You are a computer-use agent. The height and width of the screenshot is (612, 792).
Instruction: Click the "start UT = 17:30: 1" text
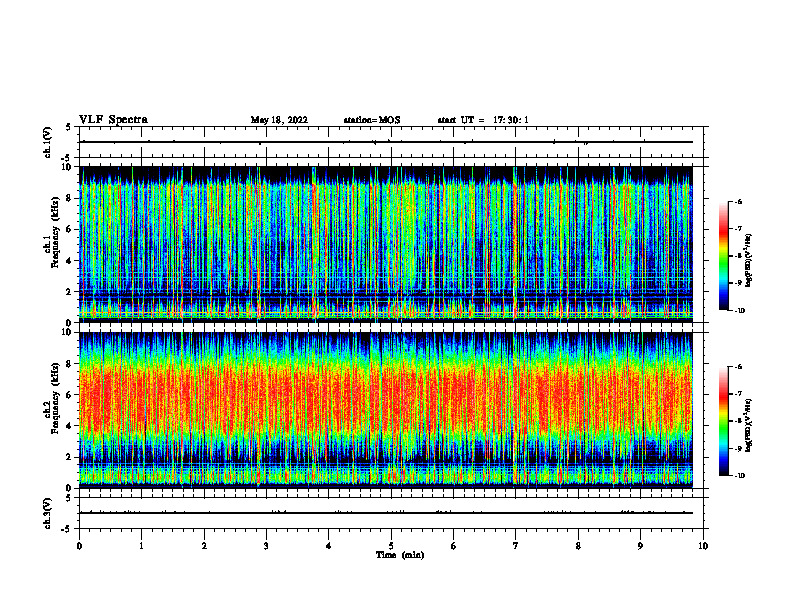click(483, 120)
